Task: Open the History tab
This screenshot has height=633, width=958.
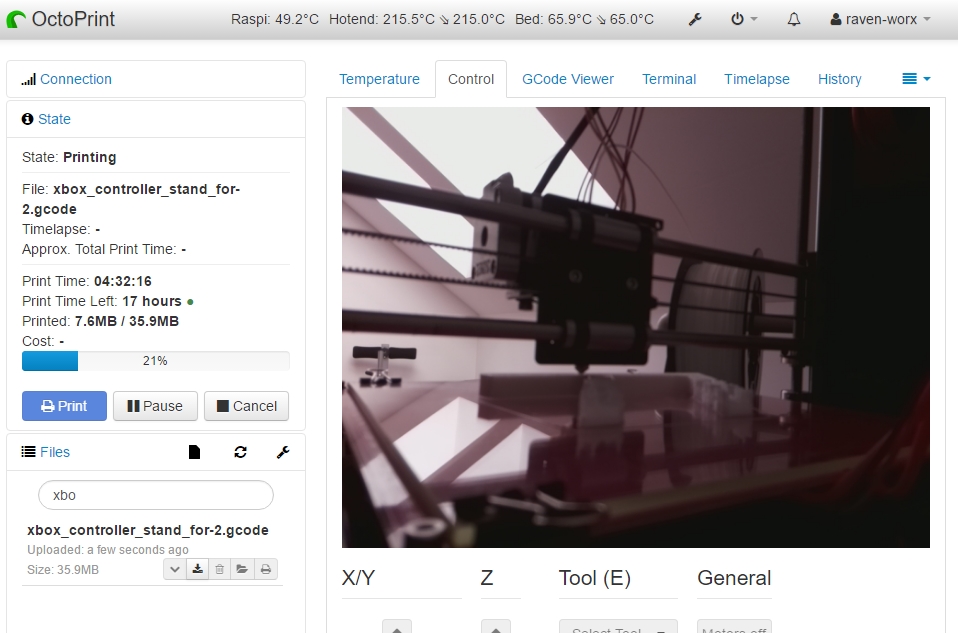Action: [839, 79]
